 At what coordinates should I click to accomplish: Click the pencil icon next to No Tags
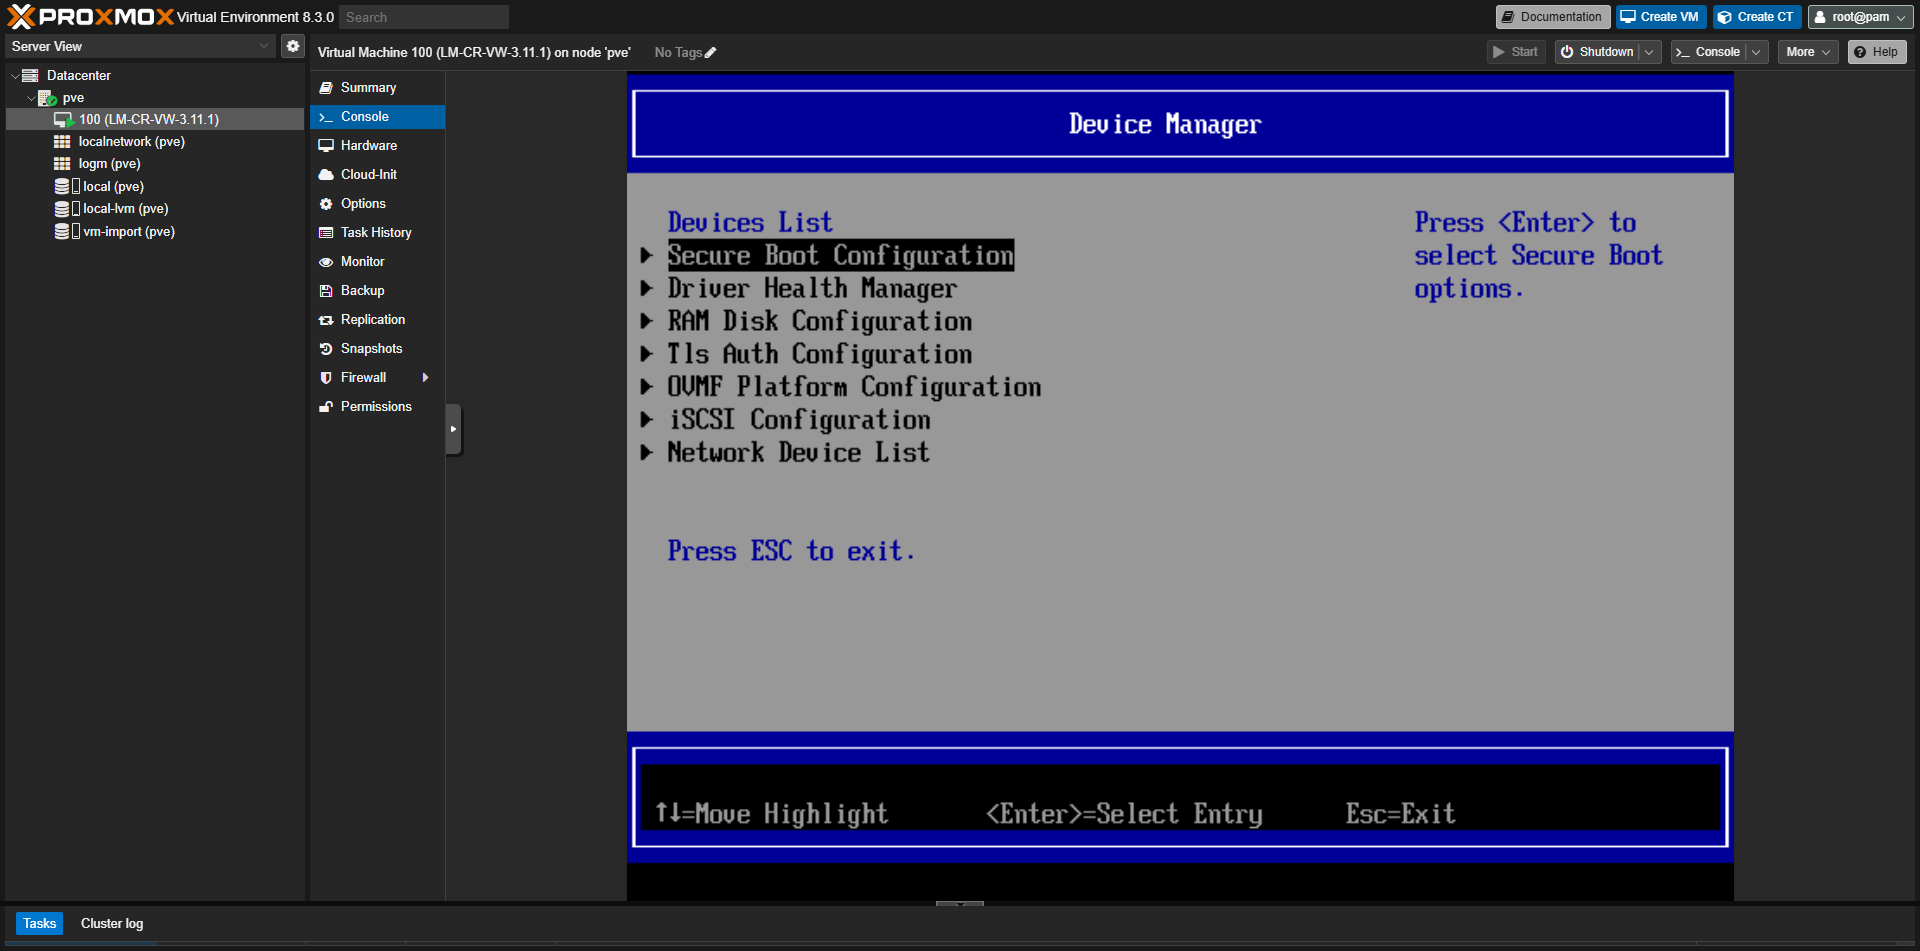point(712,52)
